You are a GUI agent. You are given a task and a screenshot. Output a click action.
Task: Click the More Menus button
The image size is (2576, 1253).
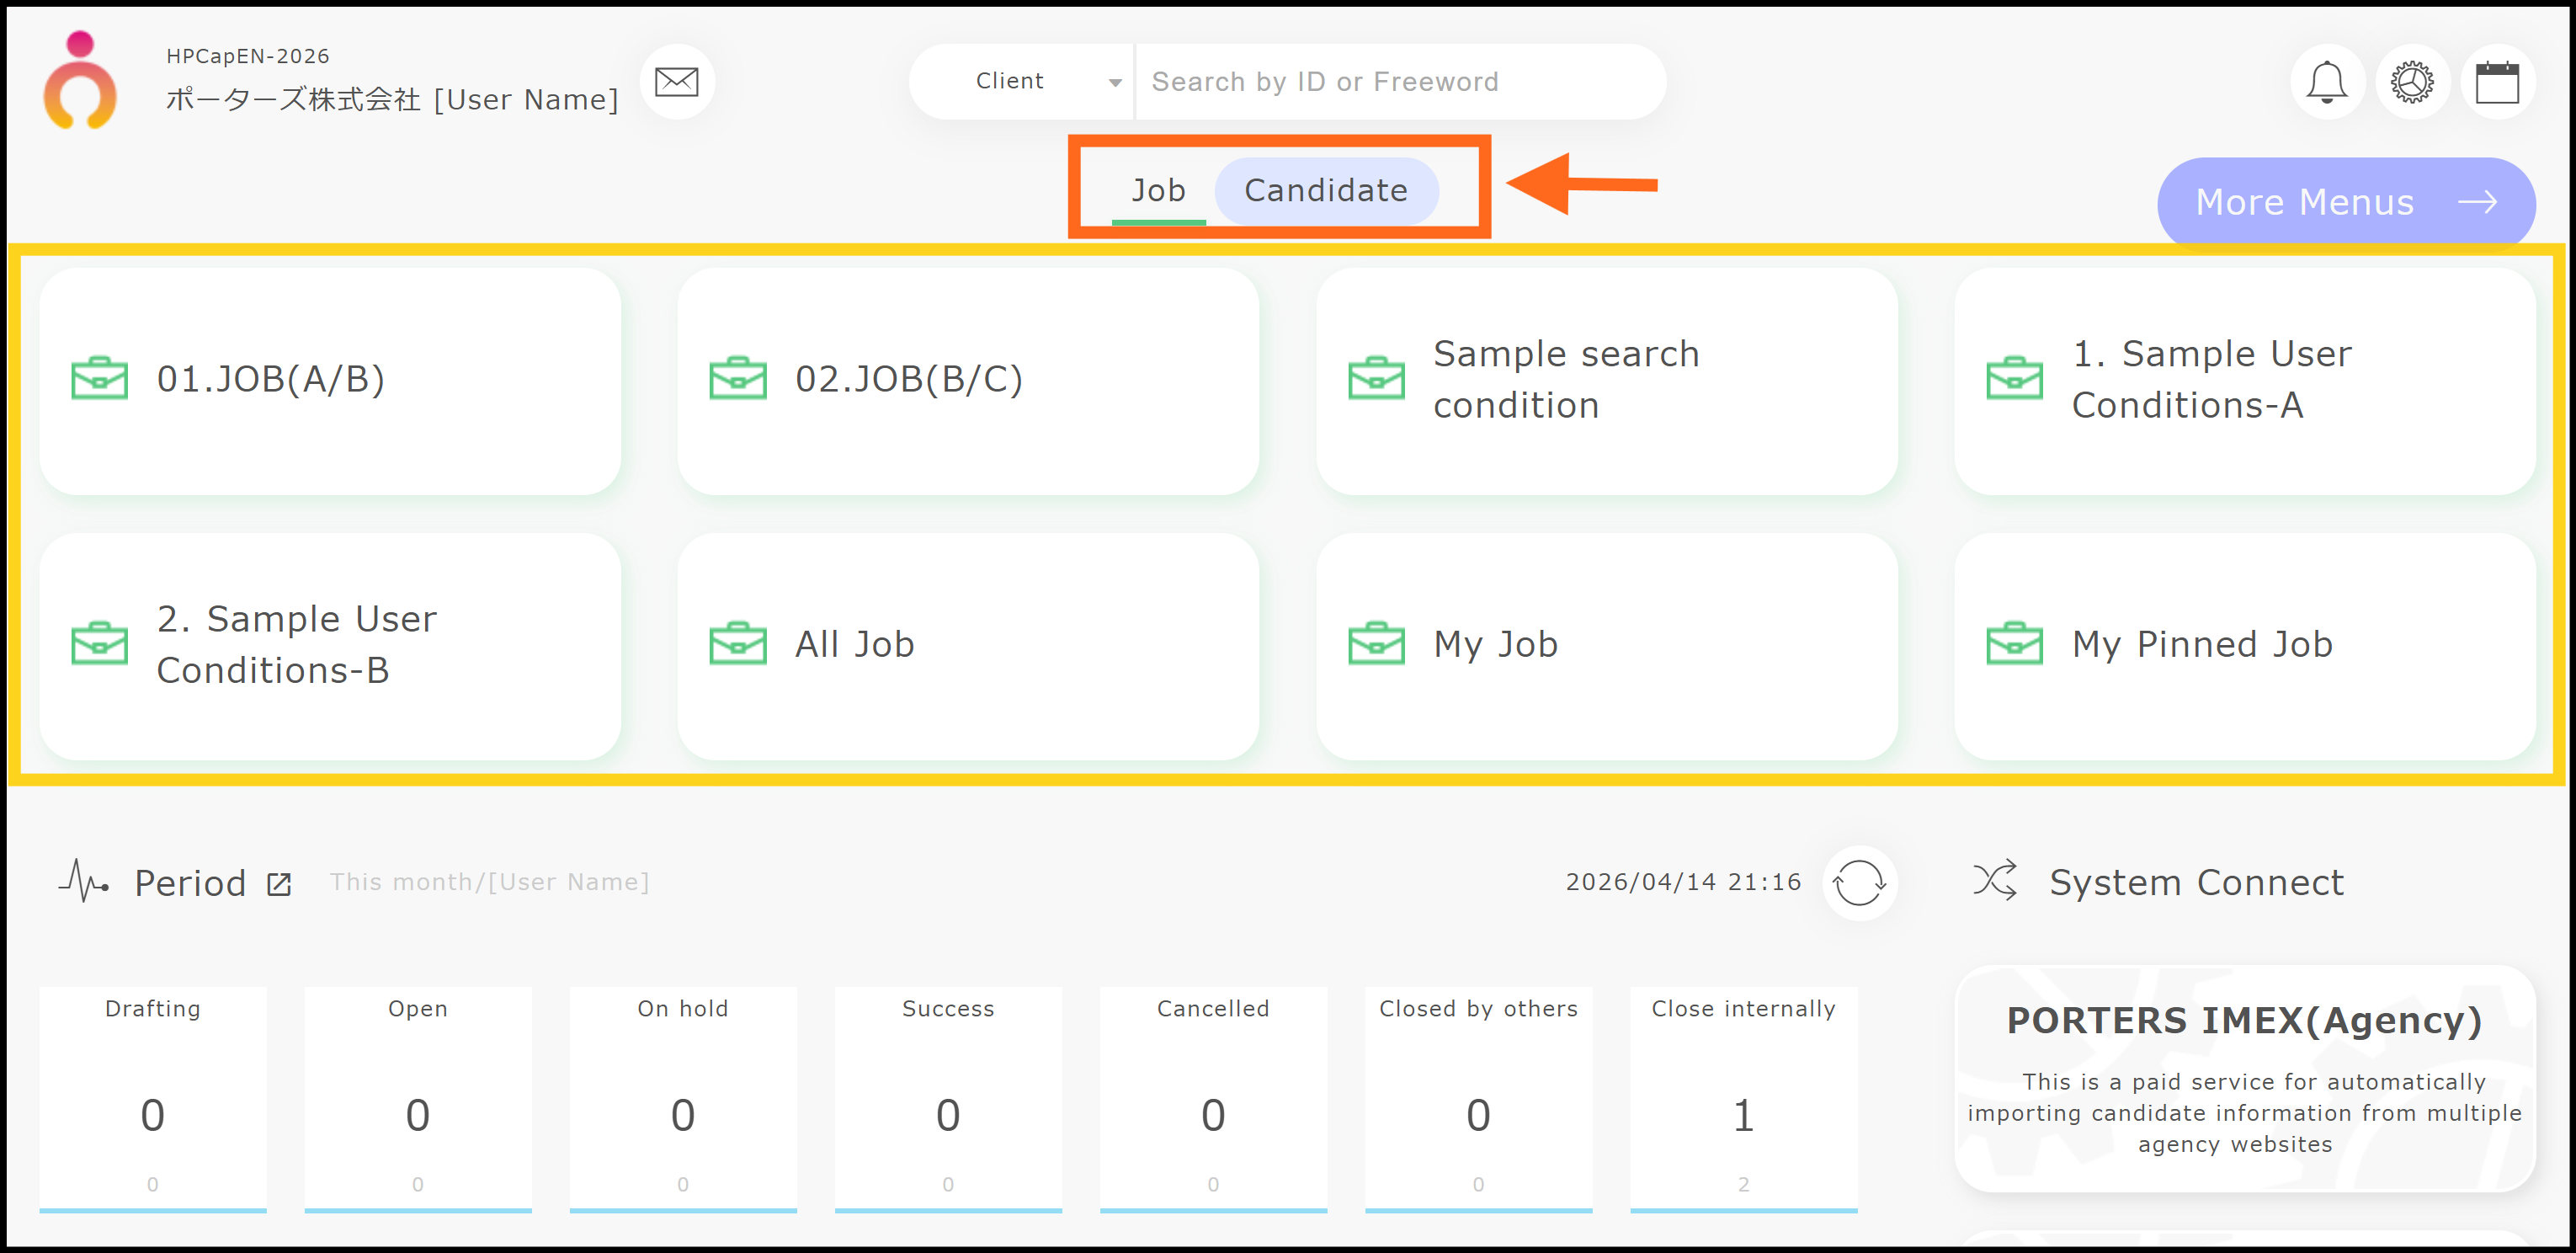click(x=2345, y=202)
